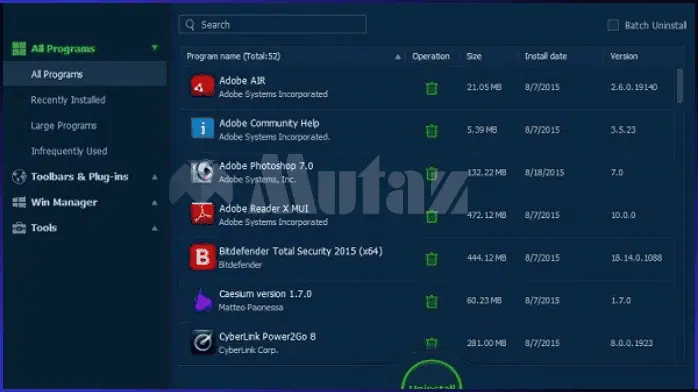Select the Adobe AIR row name
This screenshot has width=698, height=392.
242,81
